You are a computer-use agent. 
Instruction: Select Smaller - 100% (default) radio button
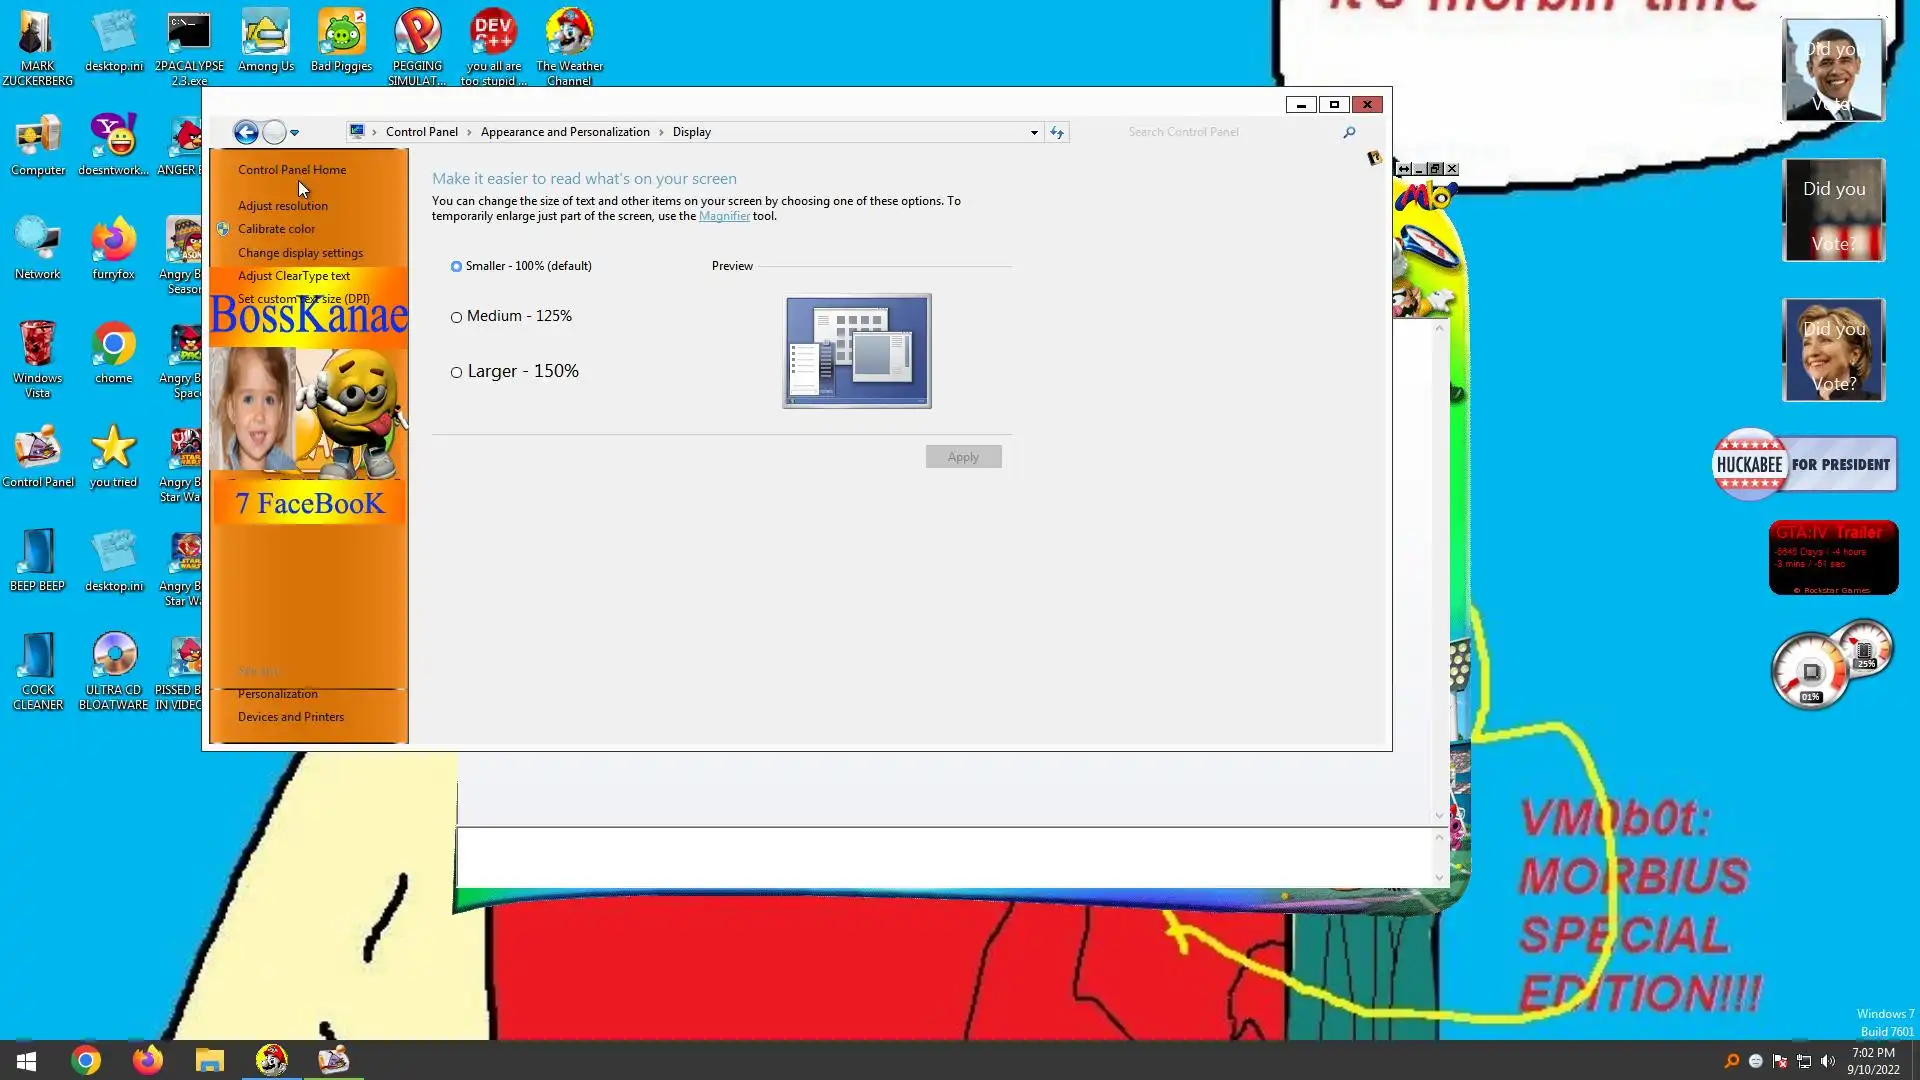pos(457,267)
